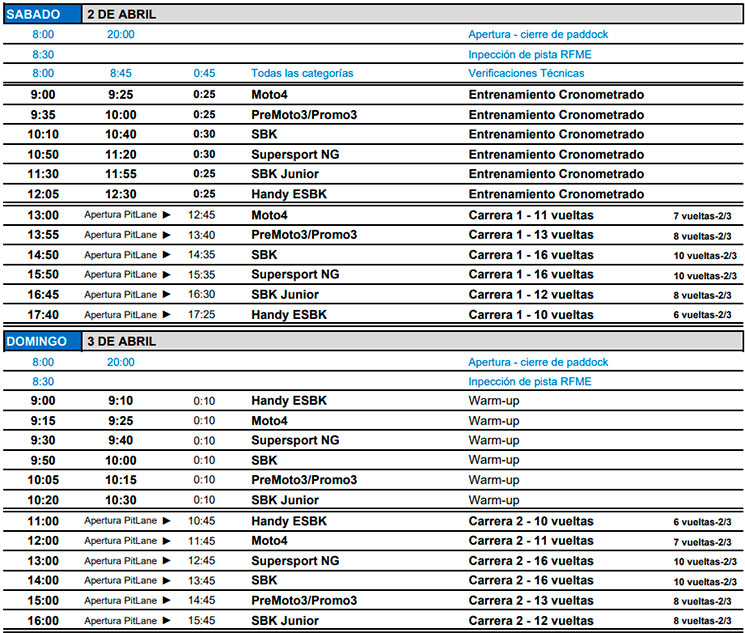745x633 pixels.
Task: Click 'Carrera 2 - 12 vueltas' text
Action: coord(531,621)
